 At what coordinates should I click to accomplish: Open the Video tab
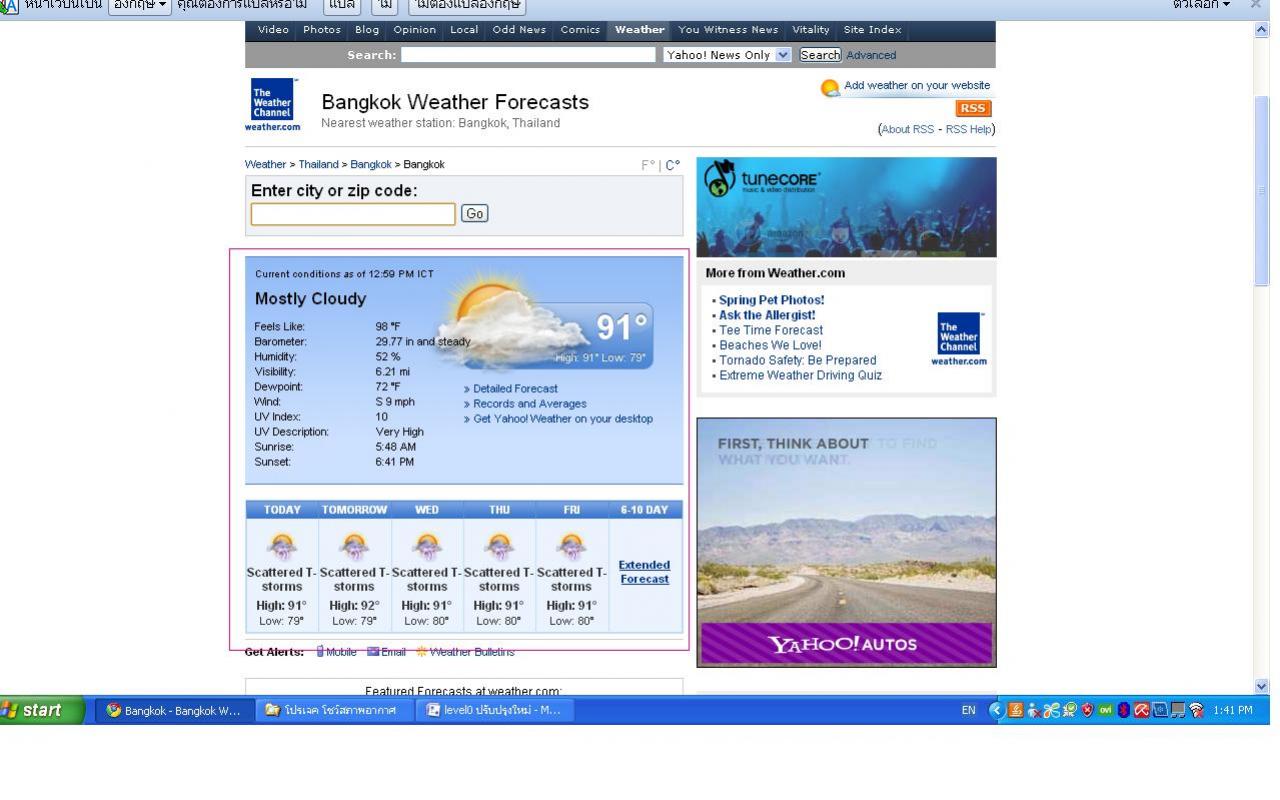tap(273, 30)
